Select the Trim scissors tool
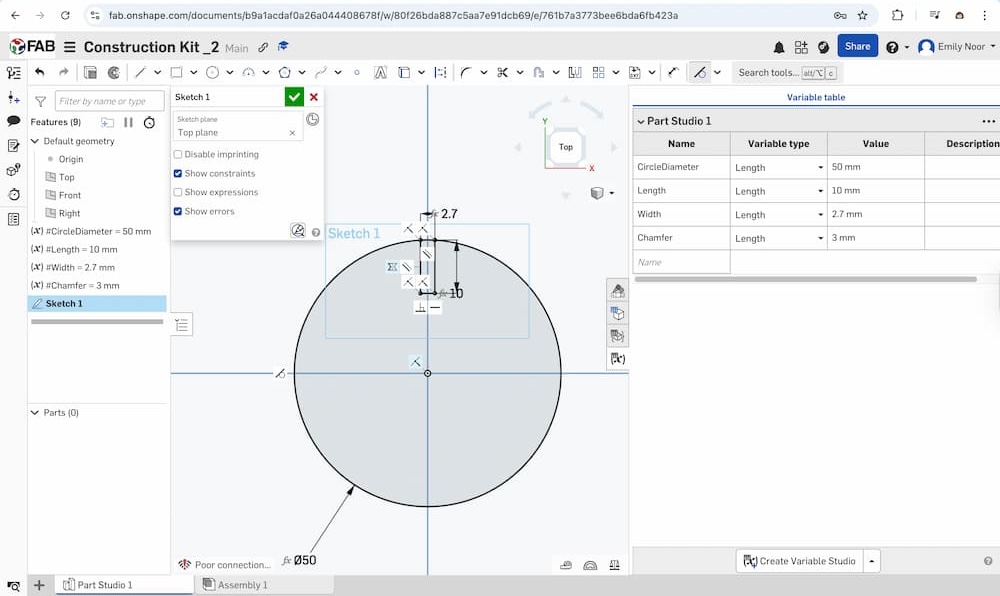 click(503, 73)
